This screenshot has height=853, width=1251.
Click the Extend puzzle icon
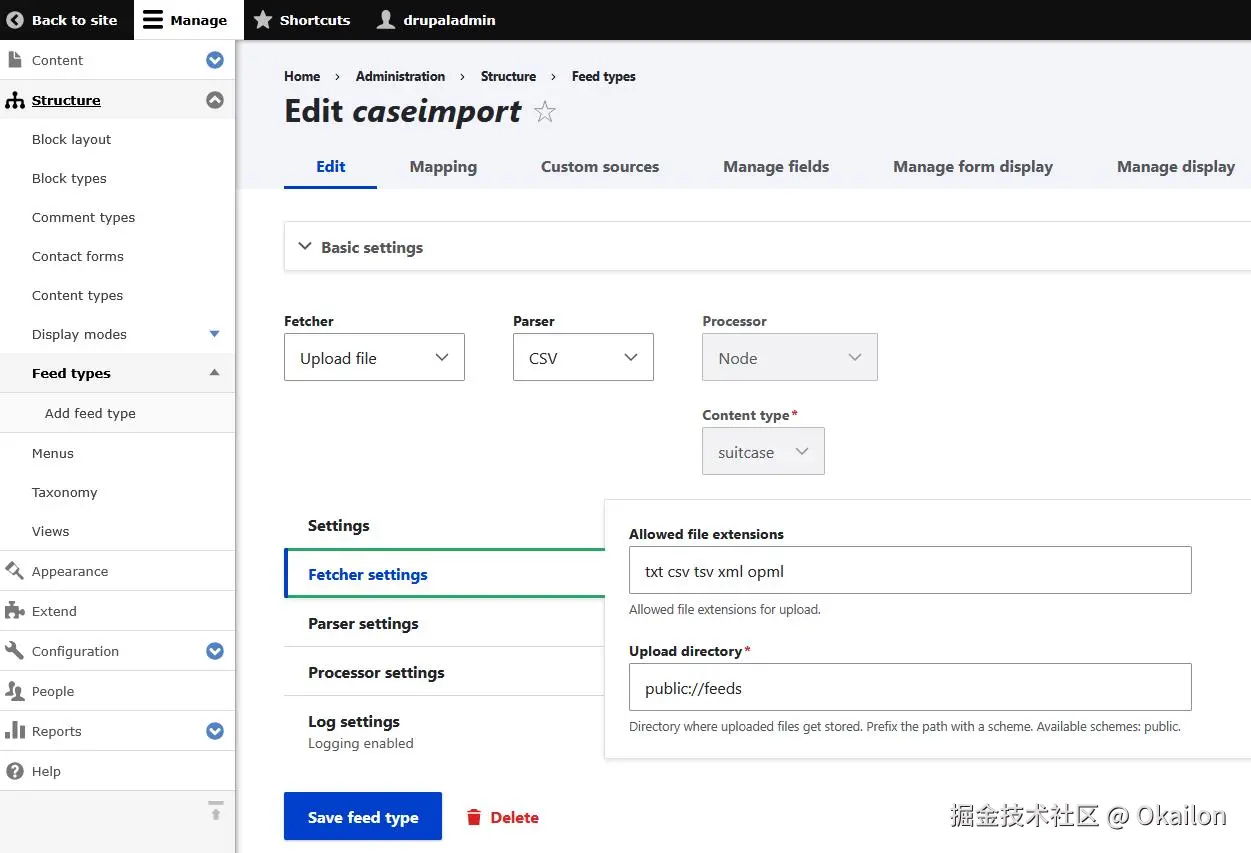tap(15, 611)
